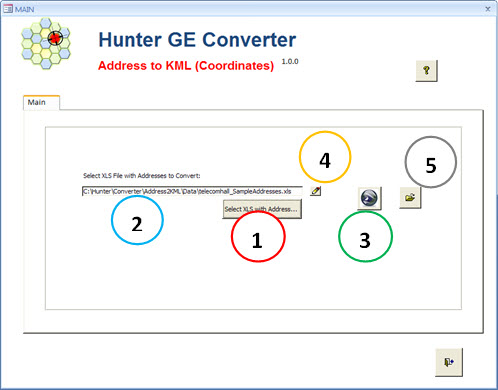
Task: Click the gray circle marked 5
Action: [431, 162]
